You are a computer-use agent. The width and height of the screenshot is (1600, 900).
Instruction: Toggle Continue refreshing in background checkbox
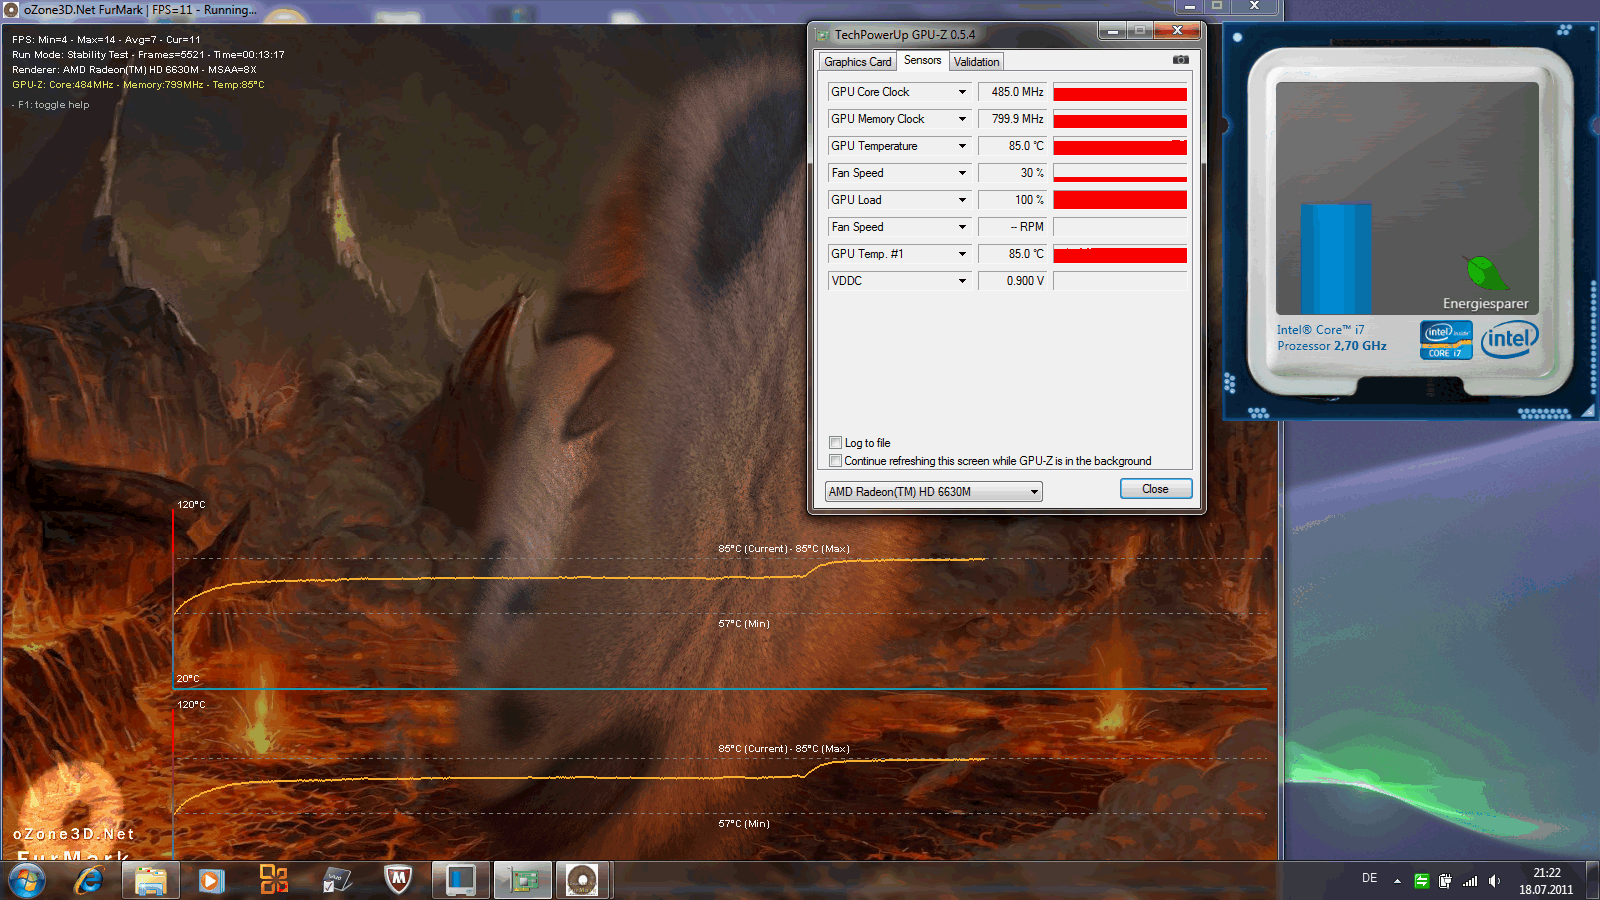pyautogui.click(x=835, y=461)
